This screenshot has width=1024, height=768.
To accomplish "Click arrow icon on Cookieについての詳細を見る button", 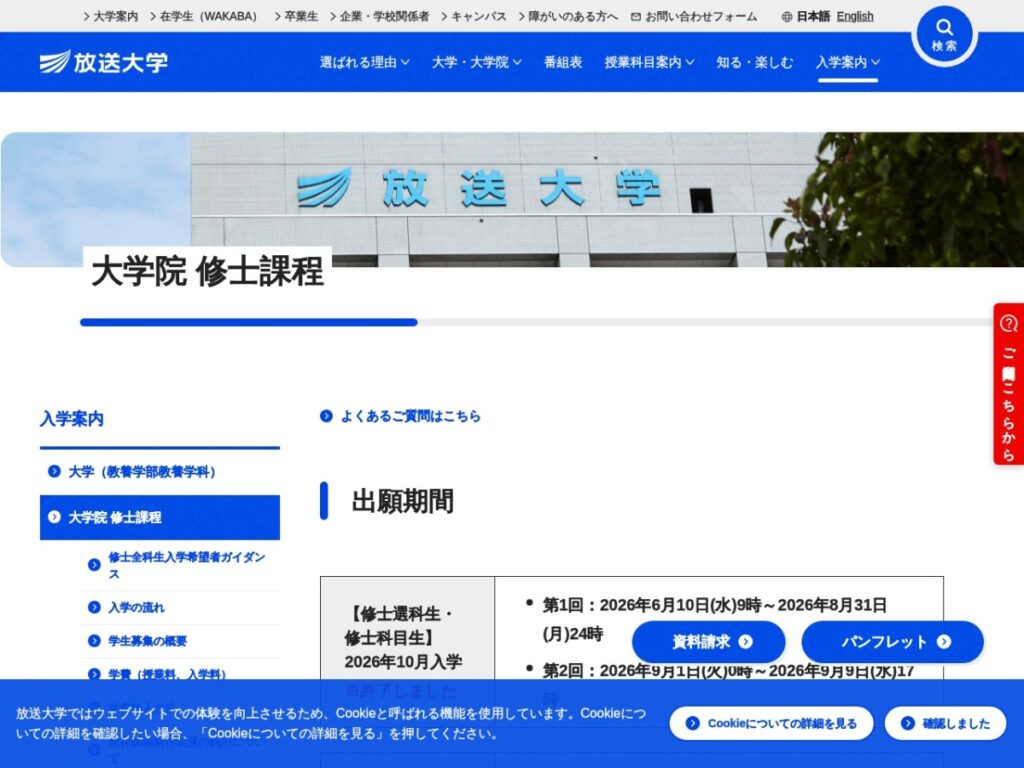I will click(x=692, y=723).
